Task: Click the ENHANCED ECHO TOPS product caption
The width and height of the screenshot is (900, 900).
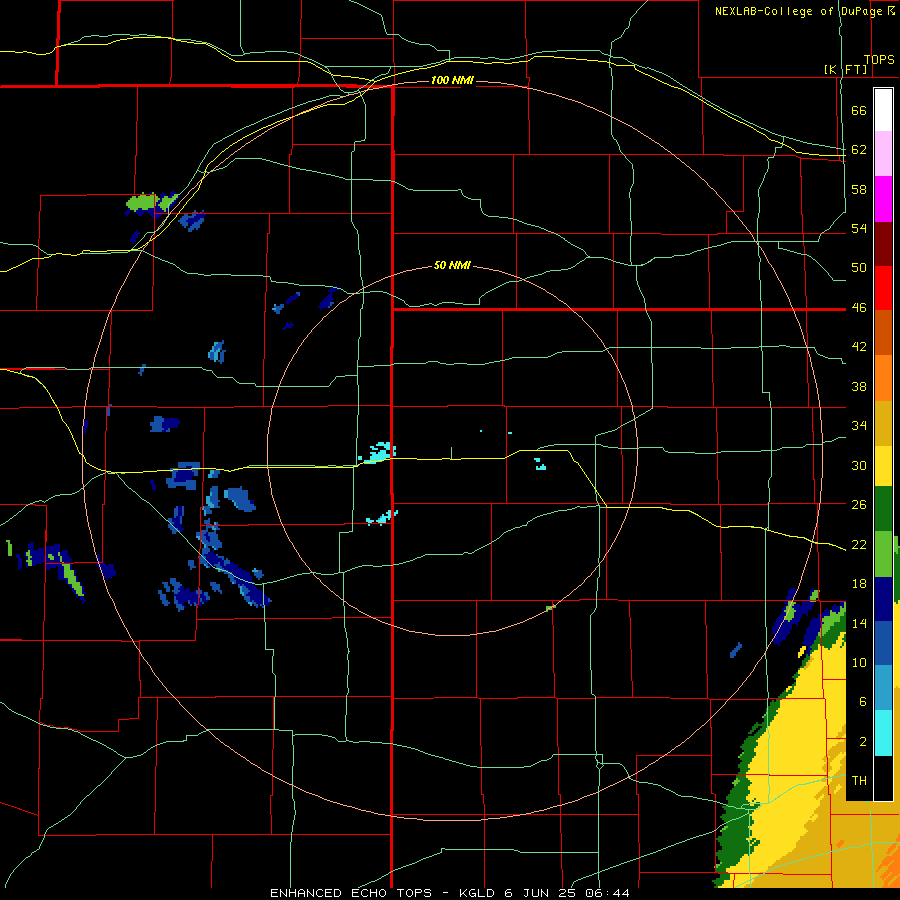Action: pyautogui.click(x=354, y=893)
